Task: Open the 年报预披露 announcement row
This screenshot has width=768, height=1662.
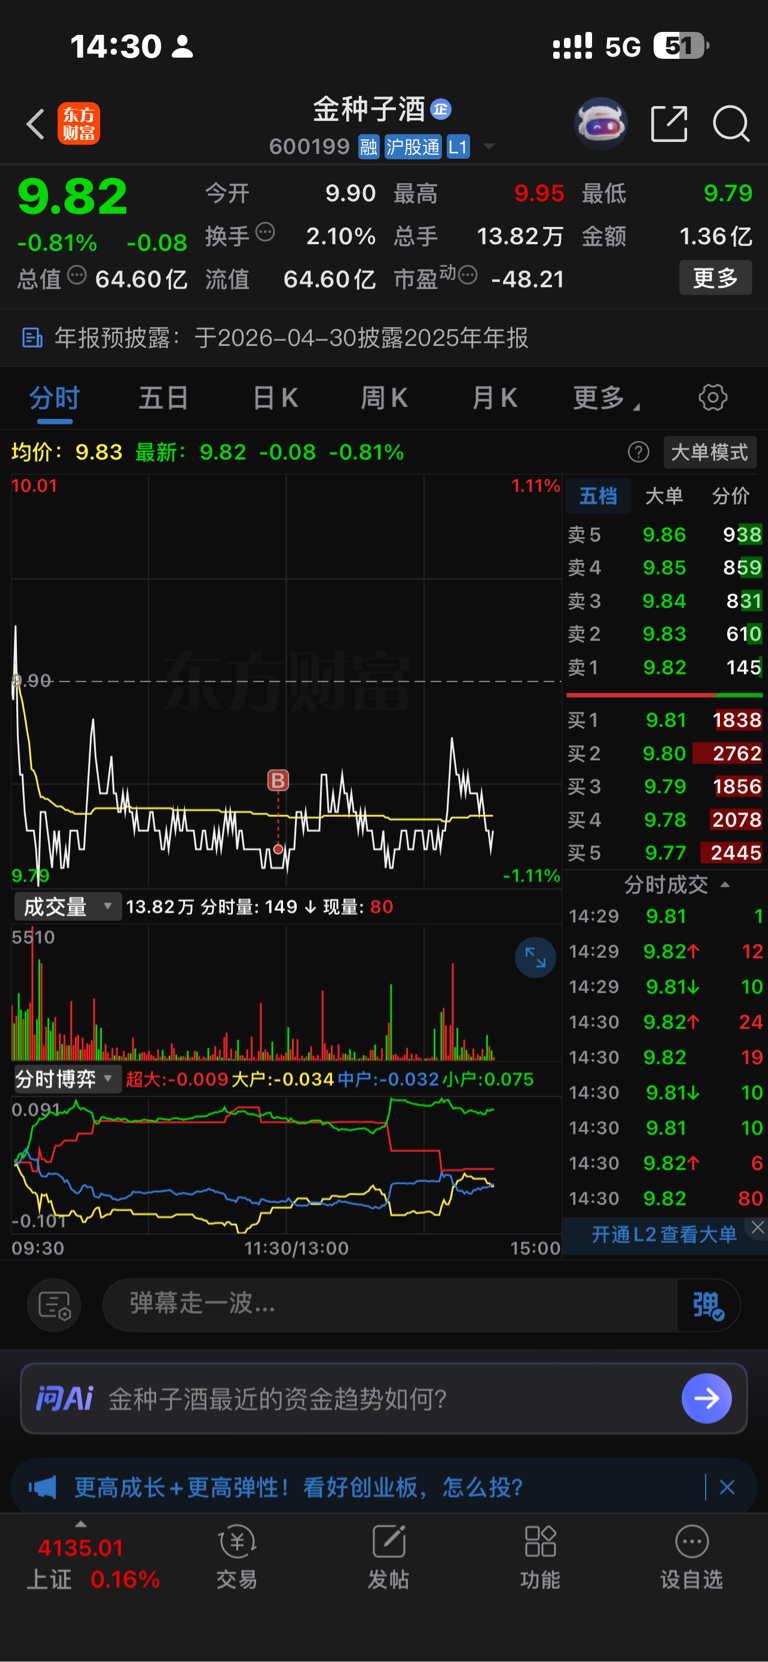Action: (384, 338)
